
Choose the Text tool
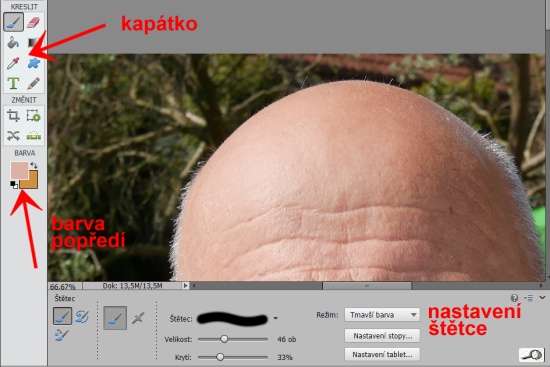pyautogui.click(x=14, y=84)
